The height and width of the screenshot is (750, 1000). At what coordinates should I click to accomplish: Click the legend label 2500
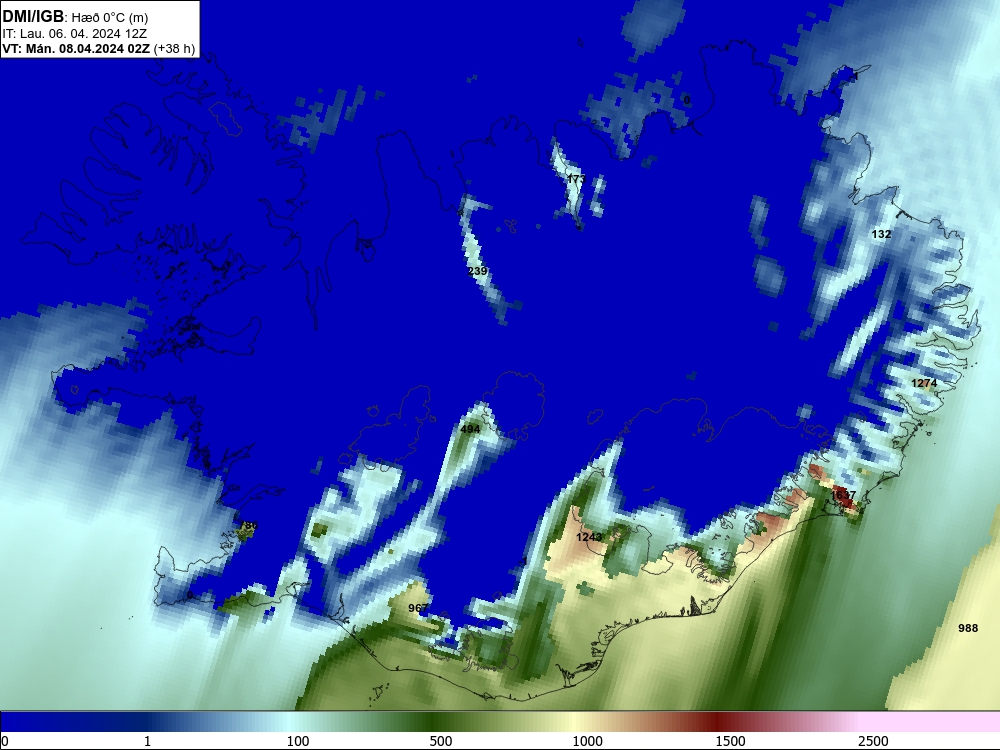point(873,741)
